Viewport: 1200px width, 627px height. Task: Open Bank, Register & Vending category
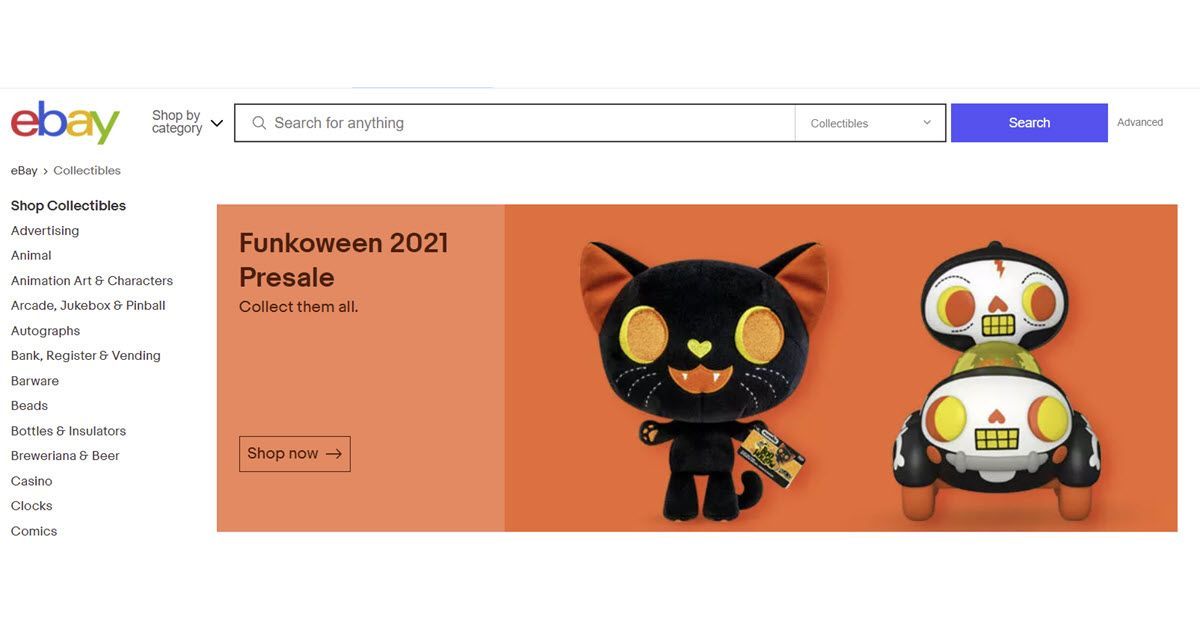coord(86,356)
